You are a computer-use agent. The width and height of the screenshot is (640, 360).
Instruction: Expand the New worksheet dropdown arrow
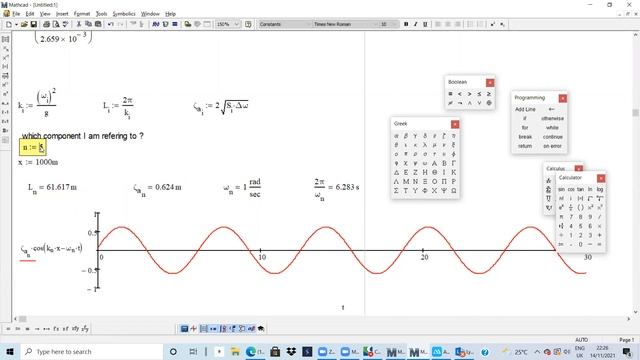(16, 24)
